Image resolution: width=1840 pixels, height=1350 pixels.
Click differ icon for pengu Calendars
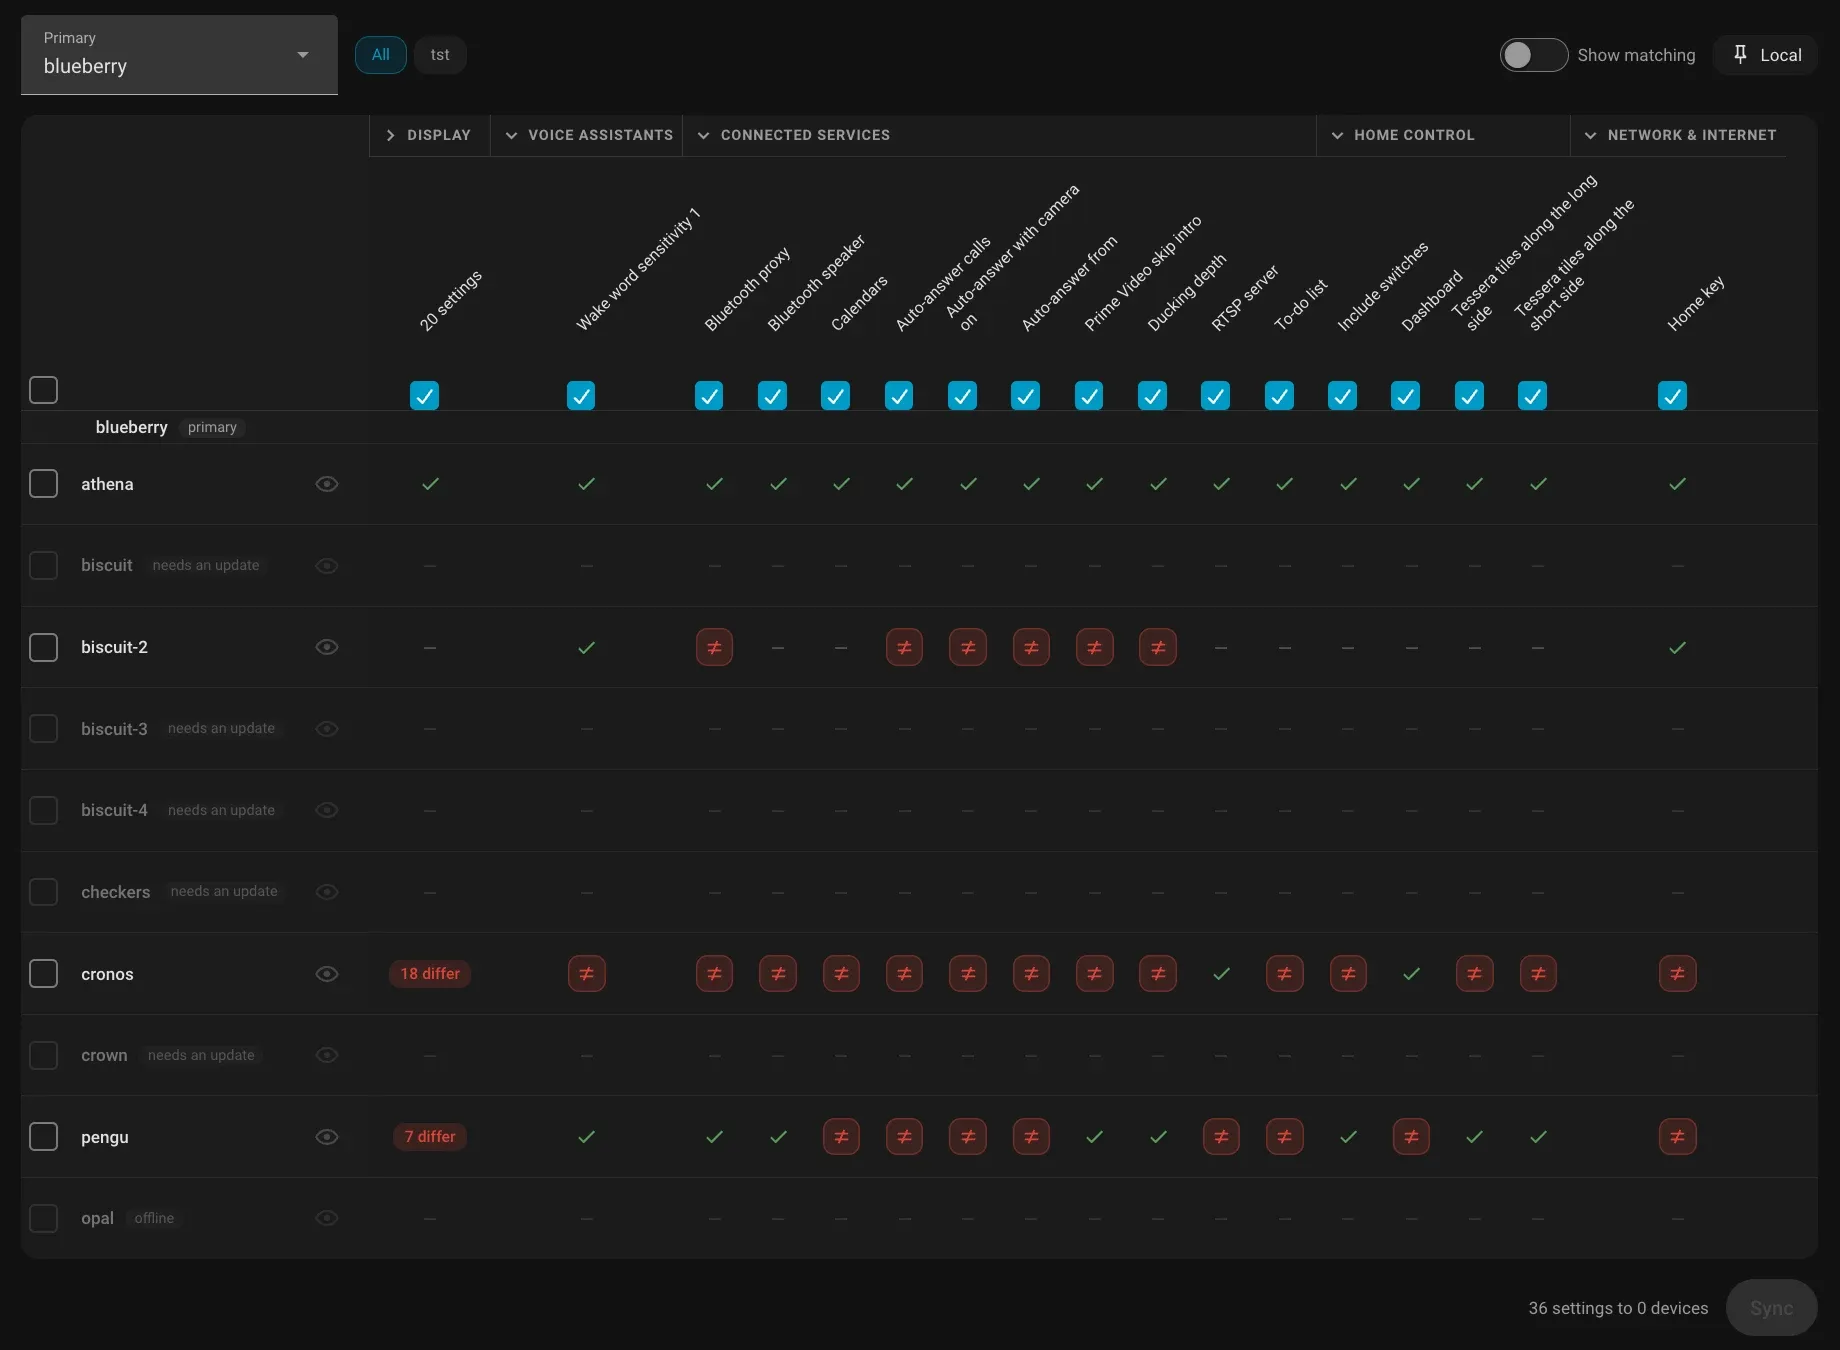click(x=841, y=1137)
